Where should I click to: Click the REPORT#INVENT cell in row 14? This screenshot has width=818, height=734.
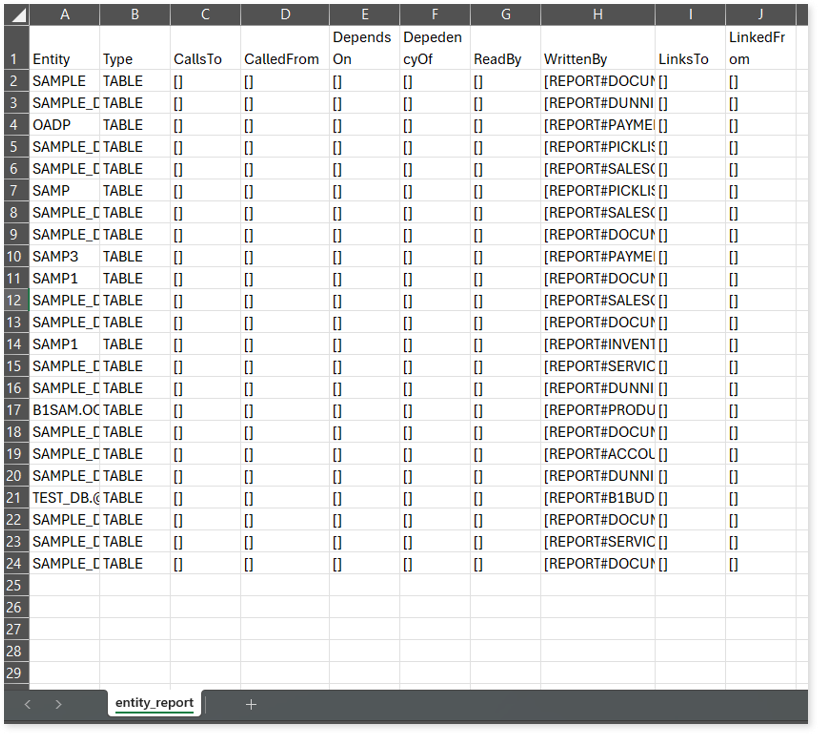tap(598, 344)
